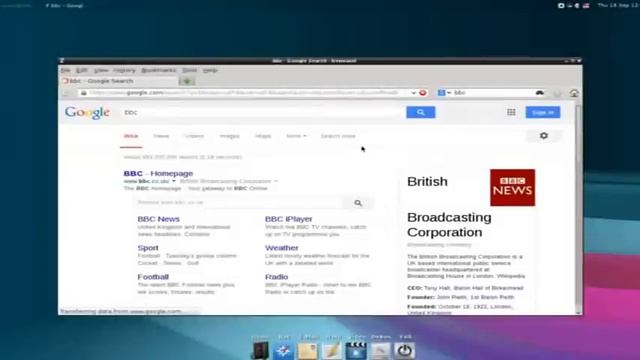Open the Google apps grid
This screenshot has height=360, width=640.
pos(511,112)
